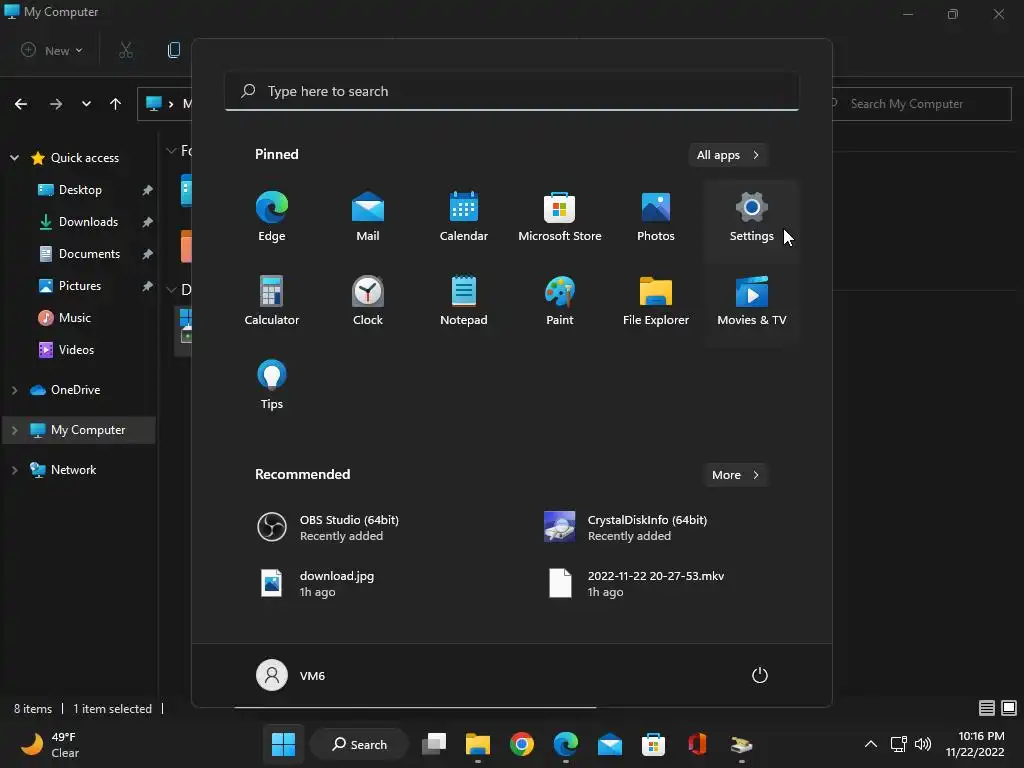Open Microsoft Store from the taskbar
Screen dimensions: 1024x768
[x=654, y=744]
